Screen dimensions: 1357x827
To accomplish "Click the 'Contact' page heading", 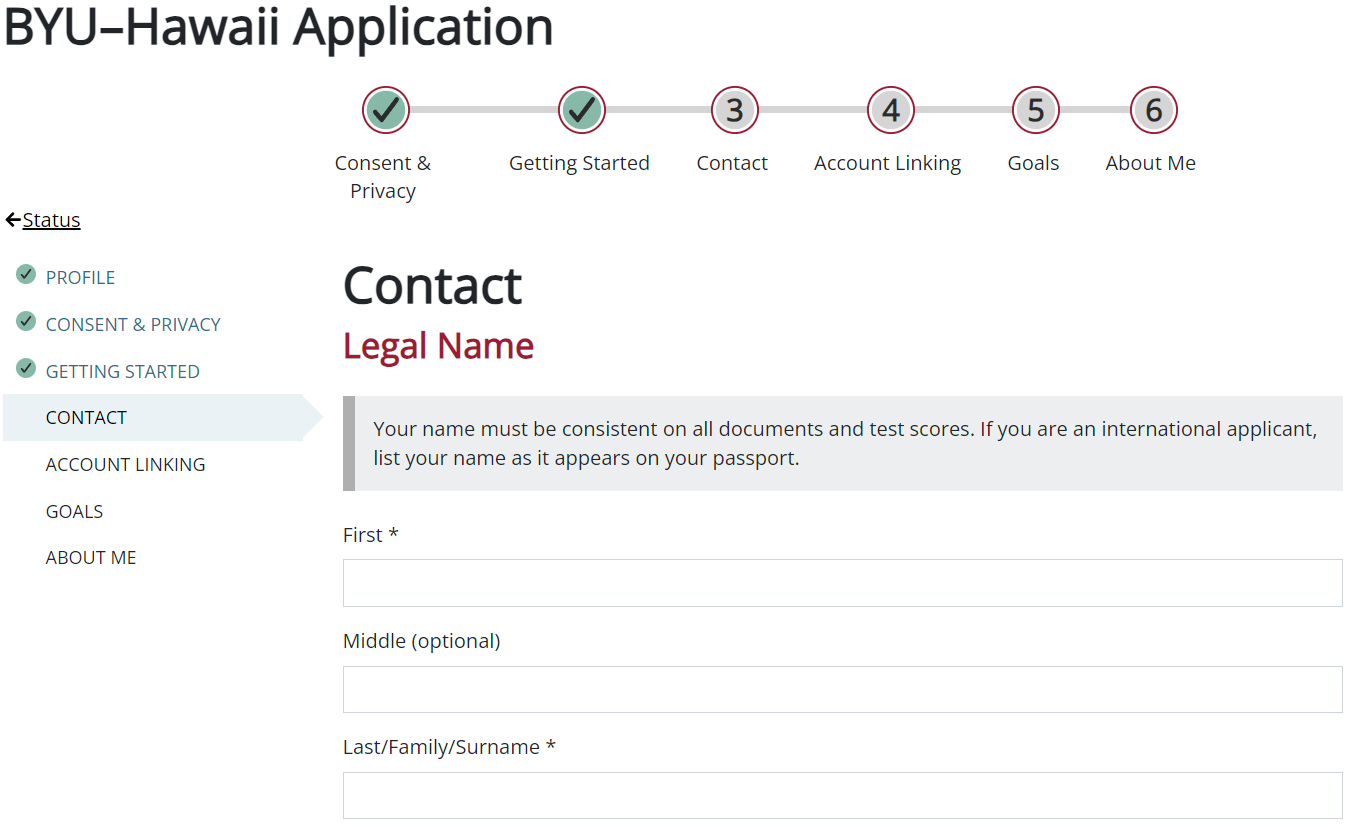I will coord(432,286).
